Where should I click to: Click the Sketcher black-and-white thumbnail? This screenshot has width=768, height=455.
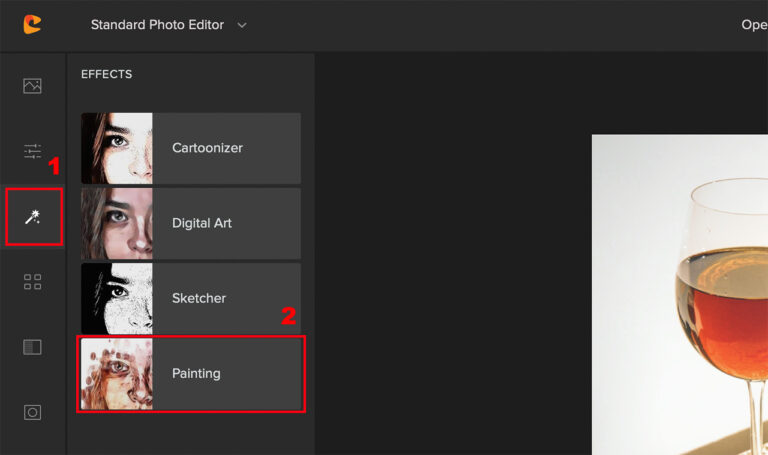tap(117, 299)
